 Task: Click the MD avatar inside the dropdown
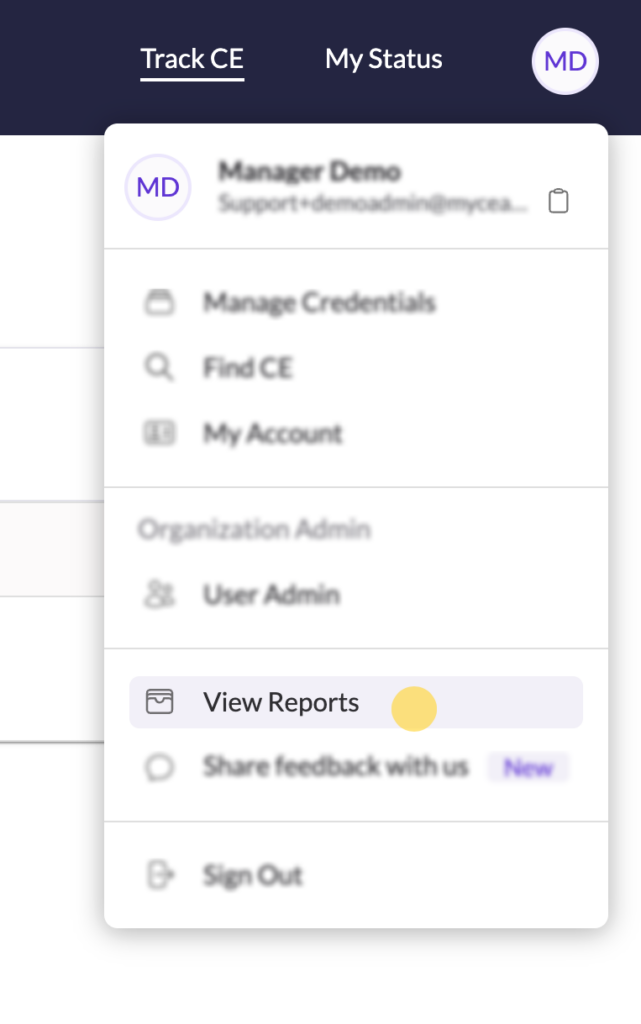point(158,187)
